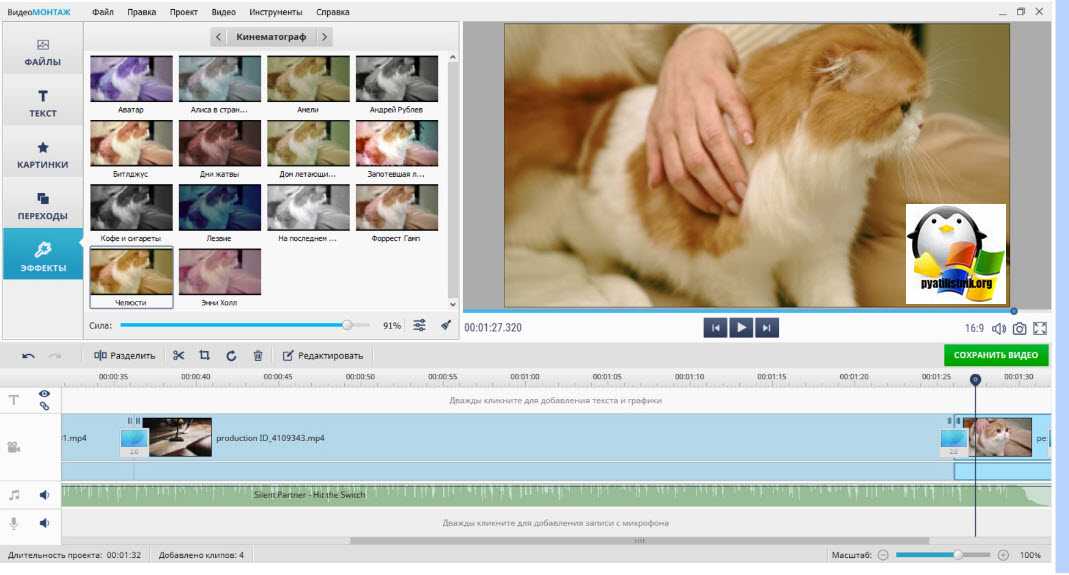Adjust the Сила effect strength slider
Image resolution: width=1069 pixels, height=575 pixels.
coord(347,325)
